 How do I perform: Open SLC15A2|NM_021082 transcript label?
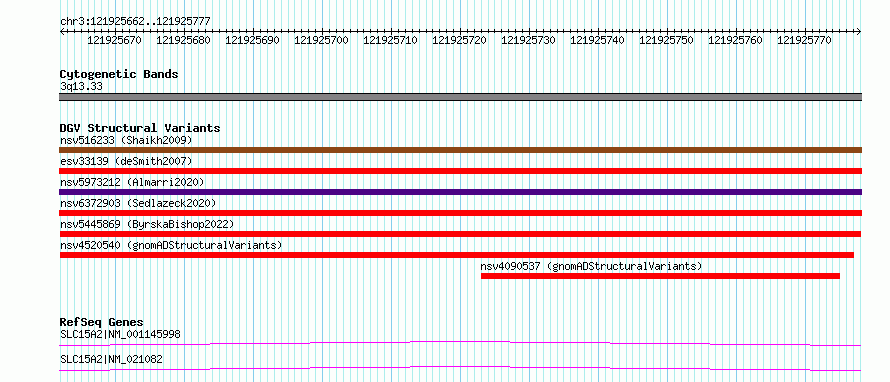111,359
